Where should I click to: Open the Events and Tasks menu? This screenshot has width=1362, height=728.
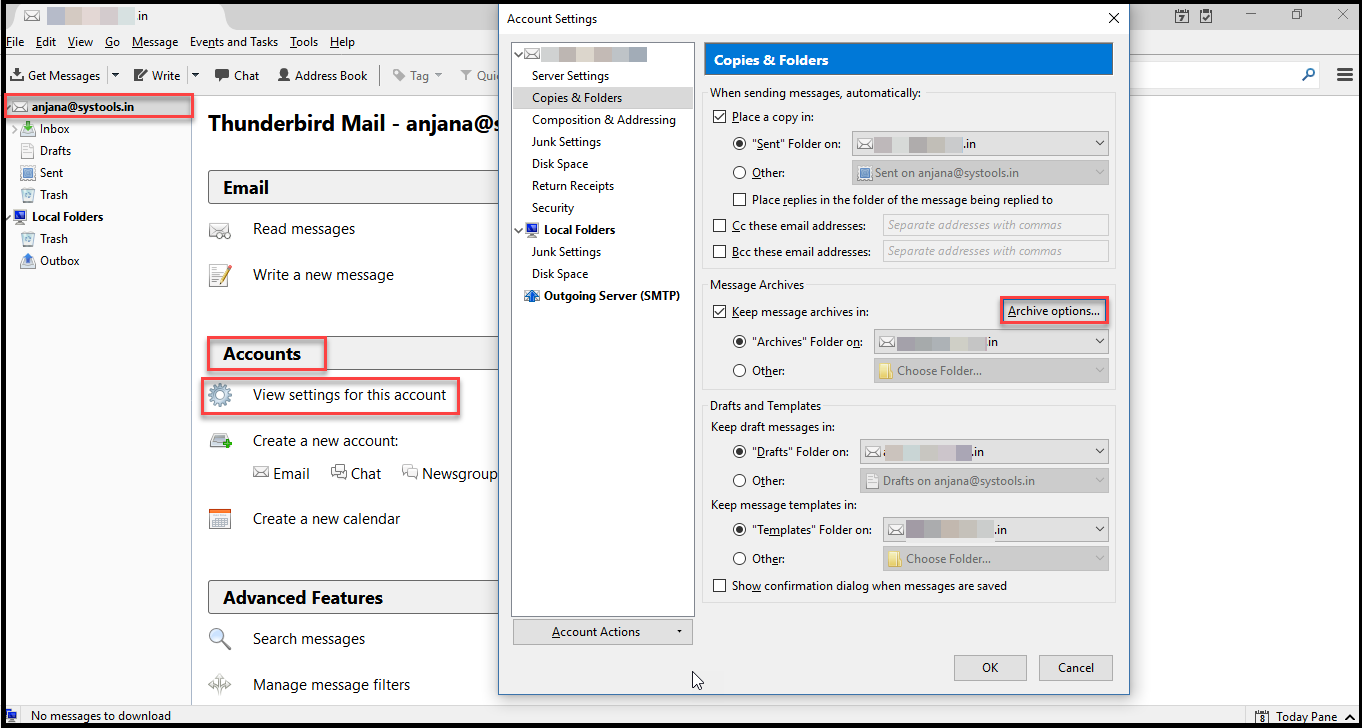[x=234, y=42]
